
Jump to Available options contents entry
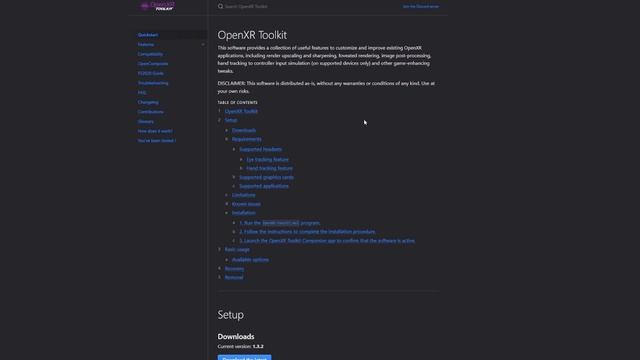point(250,260)
